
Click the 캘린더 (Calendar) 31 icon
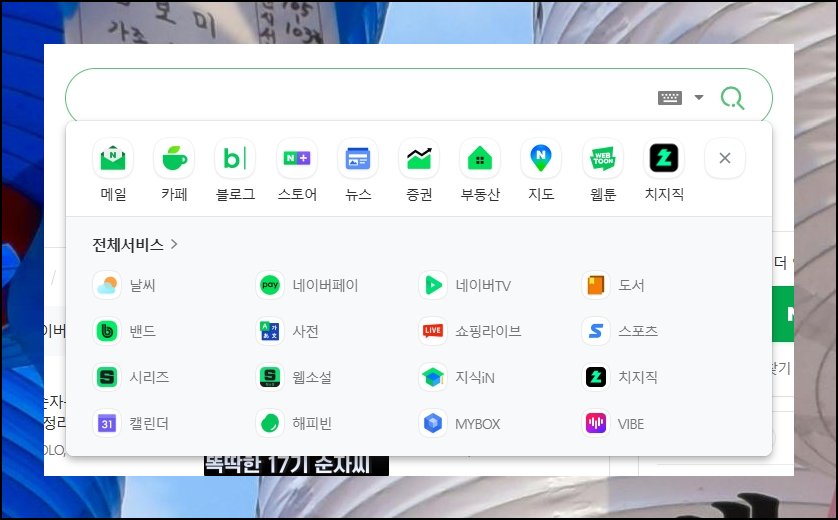pos(107,424)
